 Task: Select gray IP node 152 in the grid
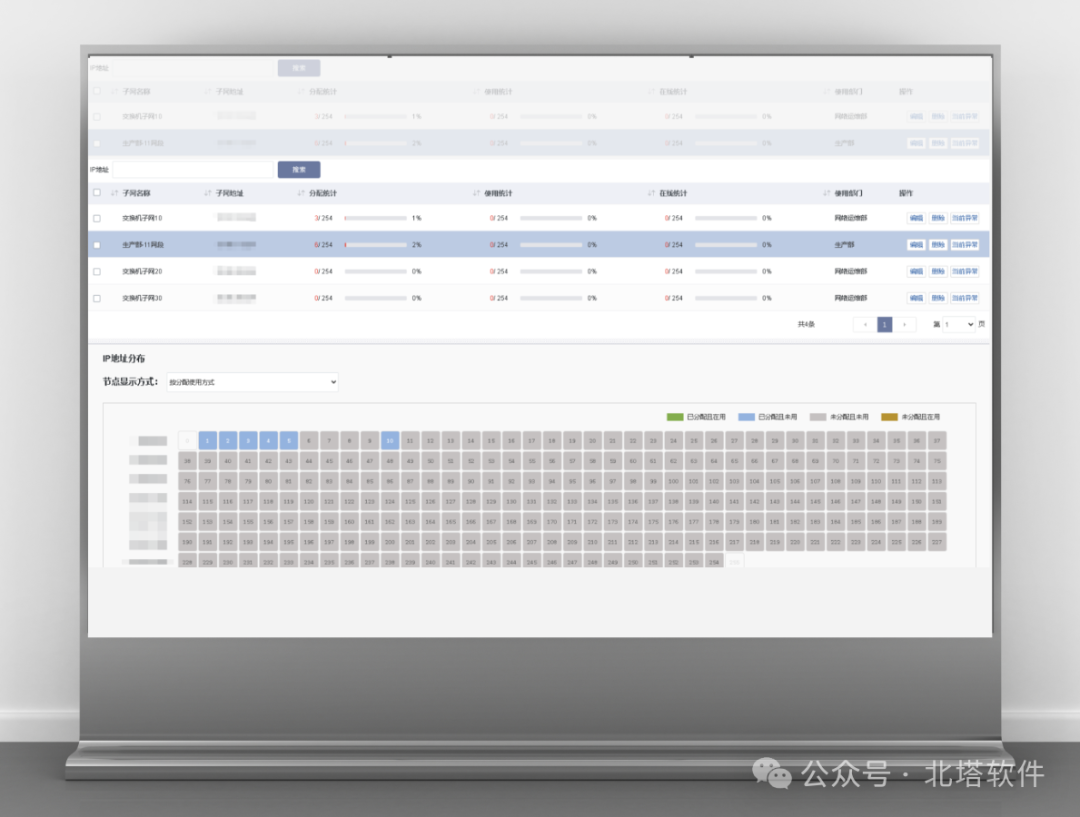(x=187, y=522)
